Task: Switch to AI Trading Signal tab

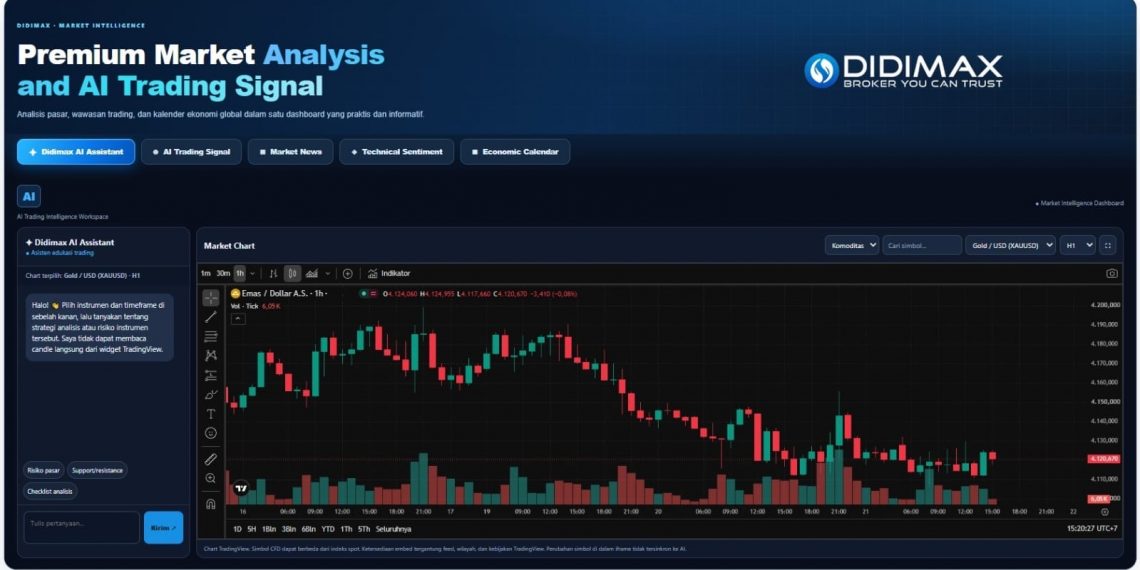Action: click(191, 152)
